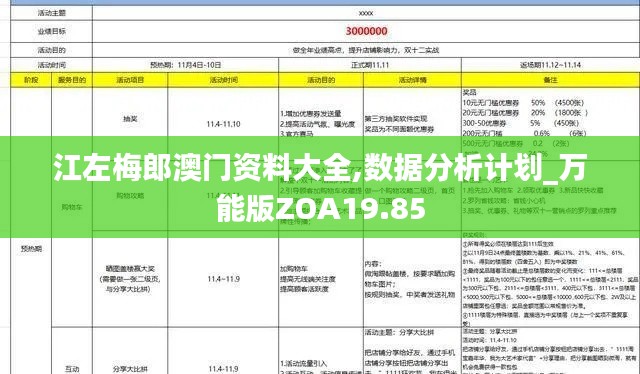Select the 业绩目标 label cell
The image size is (640, 374).
click(x=51, y=31)
